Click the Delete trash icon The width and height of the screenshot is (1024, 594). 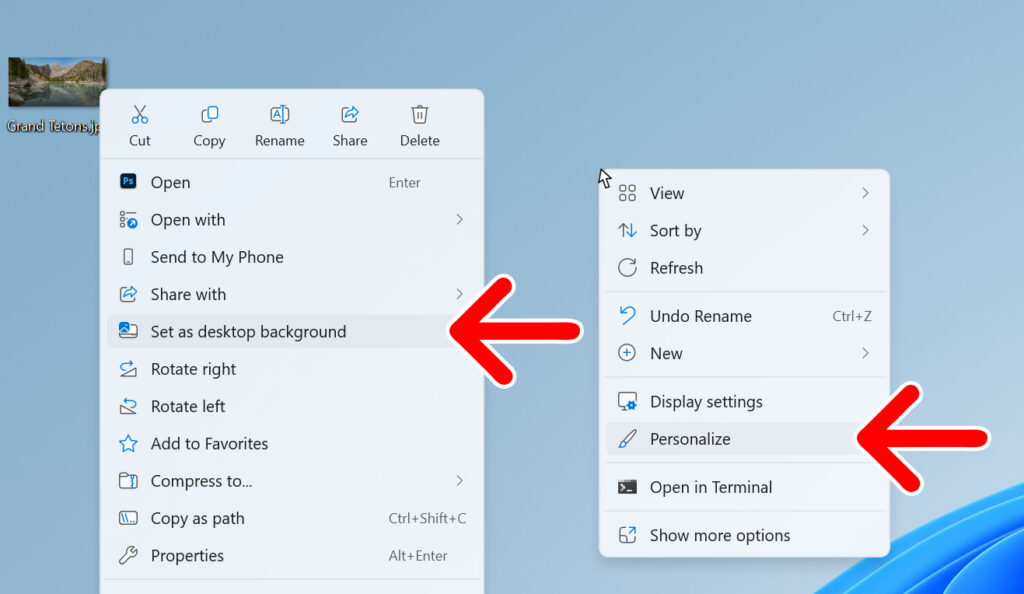tap(419, 113)
